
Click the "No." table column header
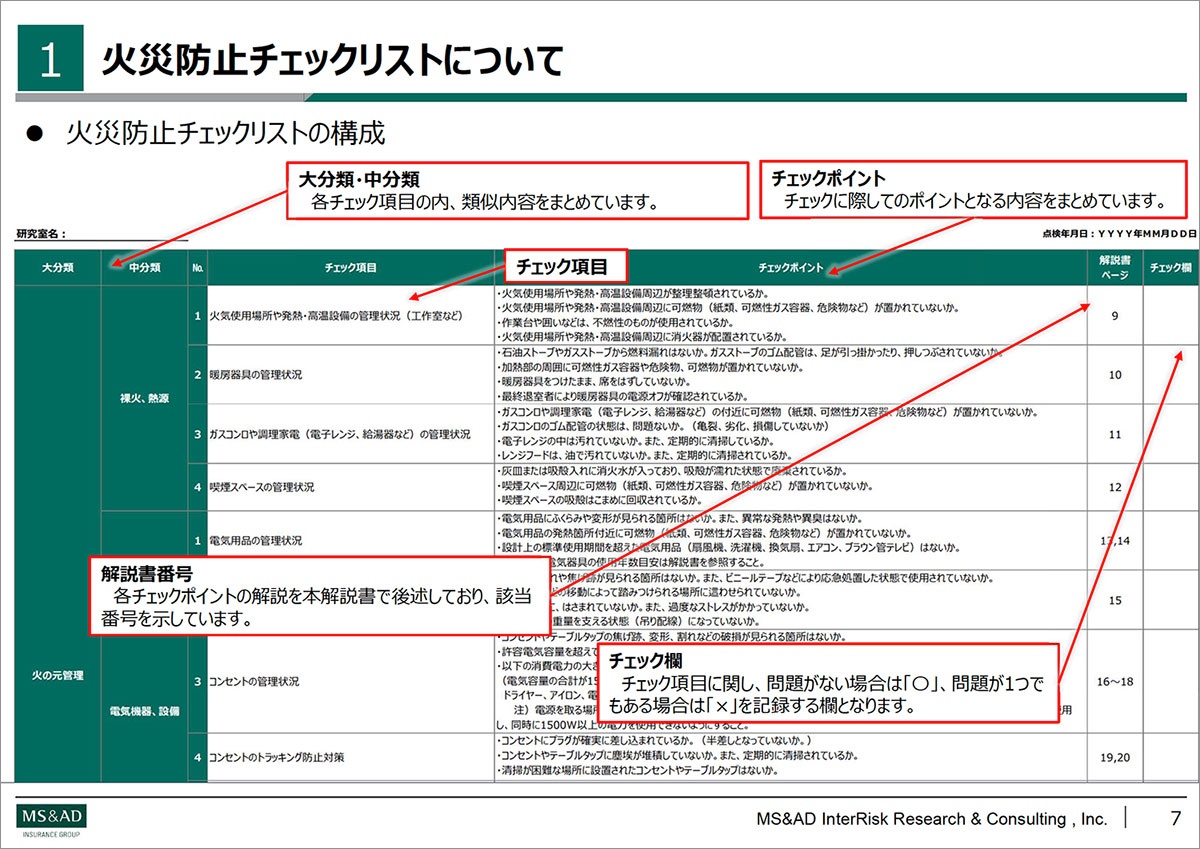point(198,268)
